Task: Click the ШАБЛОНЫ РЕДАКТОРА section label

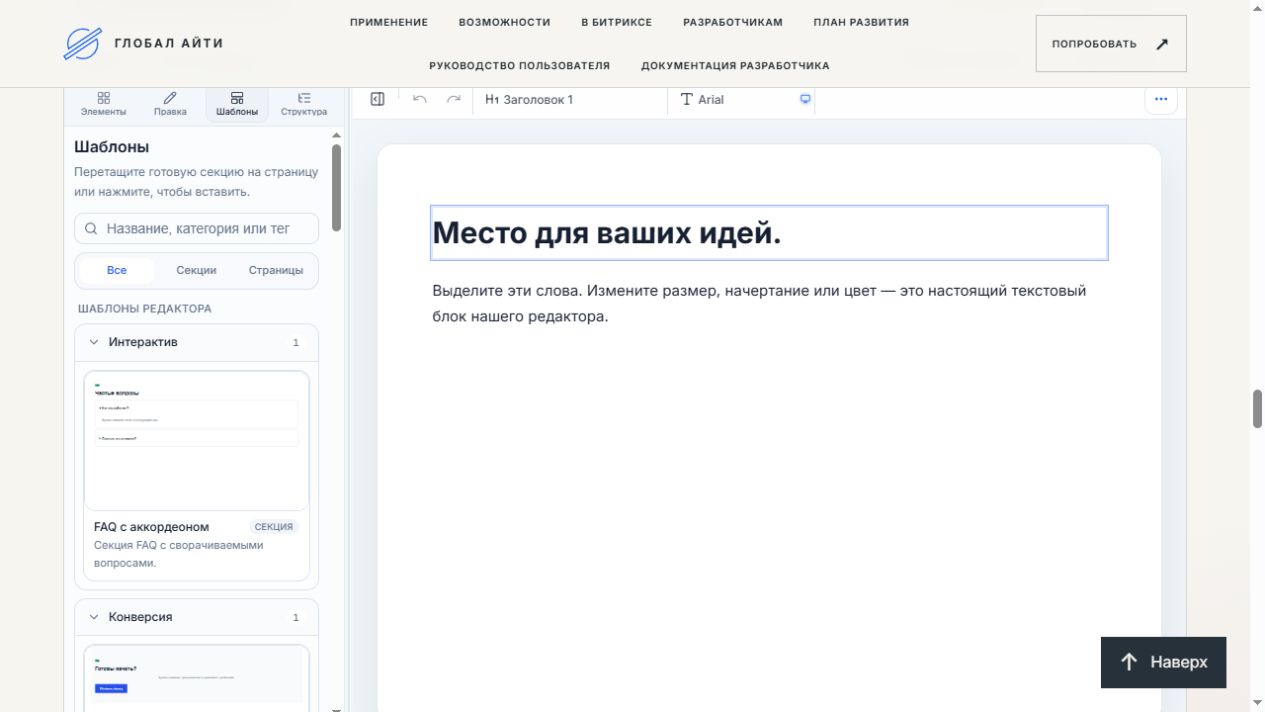Action: pyautogui.click(x=145, y=309)
